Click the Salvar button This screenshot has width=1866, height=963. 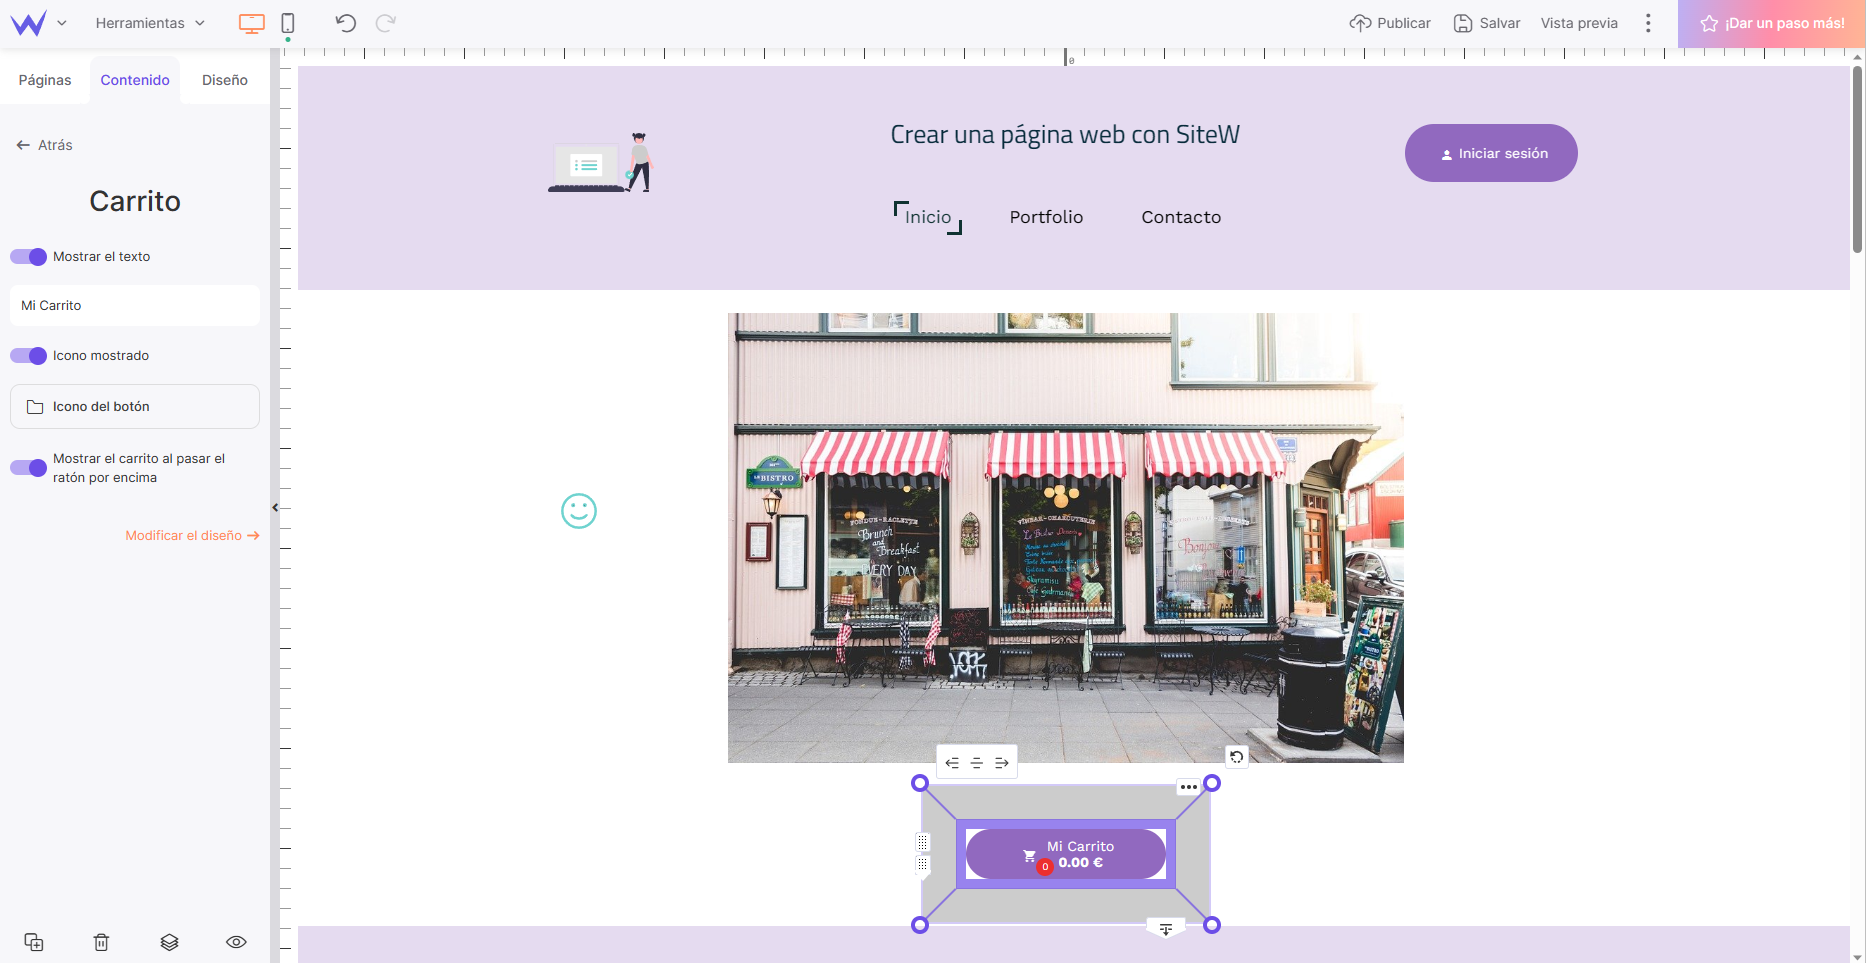[1487, 23]
